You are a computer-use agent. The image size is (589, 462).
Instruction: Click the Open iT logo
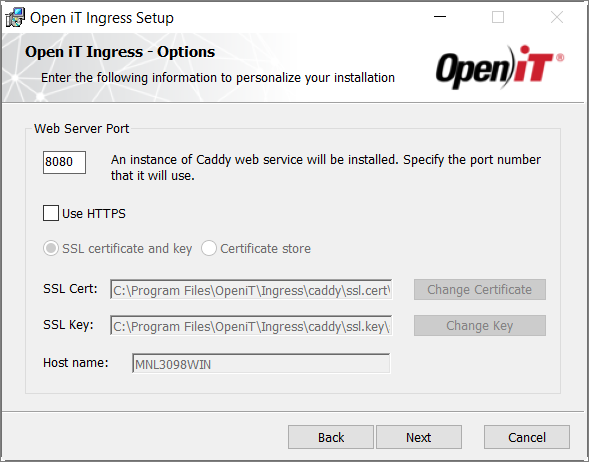pos(500,67)
